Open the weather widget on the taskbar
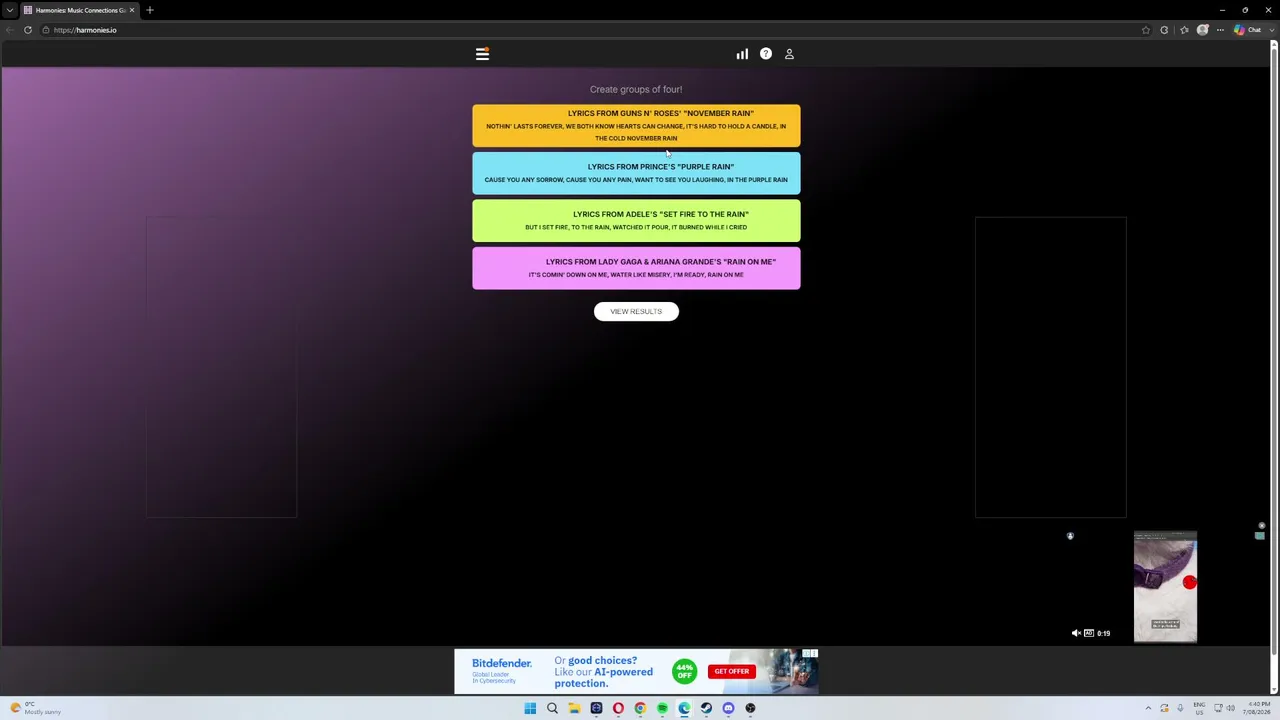This screenshot has width=1280, height=720. point(35,708)
